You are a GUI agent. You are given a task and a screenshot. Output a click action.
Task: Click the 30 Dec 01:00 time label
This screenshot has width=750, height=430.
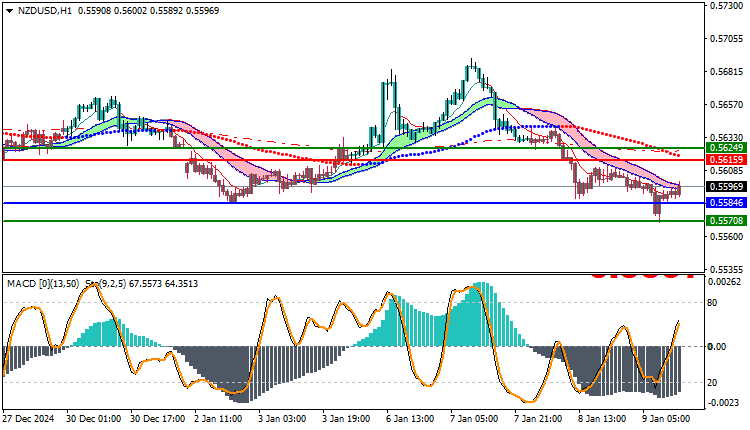tap(93, 419)
